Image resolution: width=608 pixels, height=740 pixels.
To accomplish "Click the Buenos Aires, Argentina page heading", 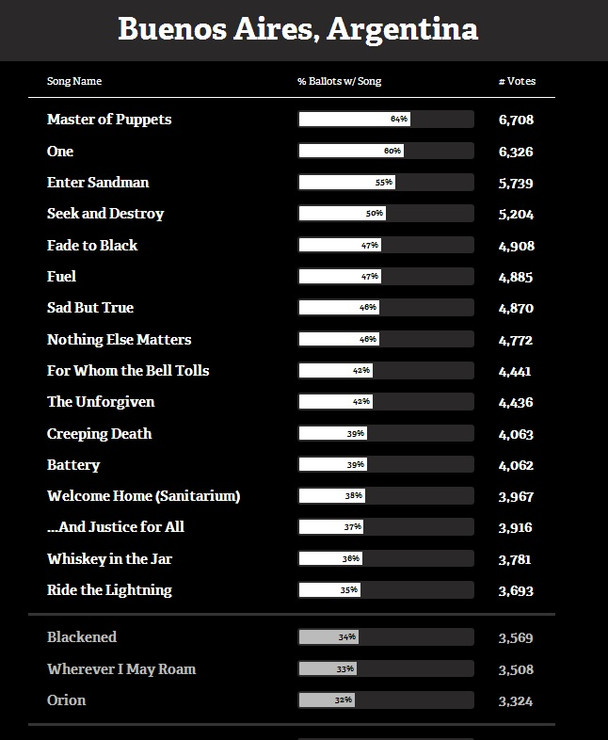I will pos(297,29).
